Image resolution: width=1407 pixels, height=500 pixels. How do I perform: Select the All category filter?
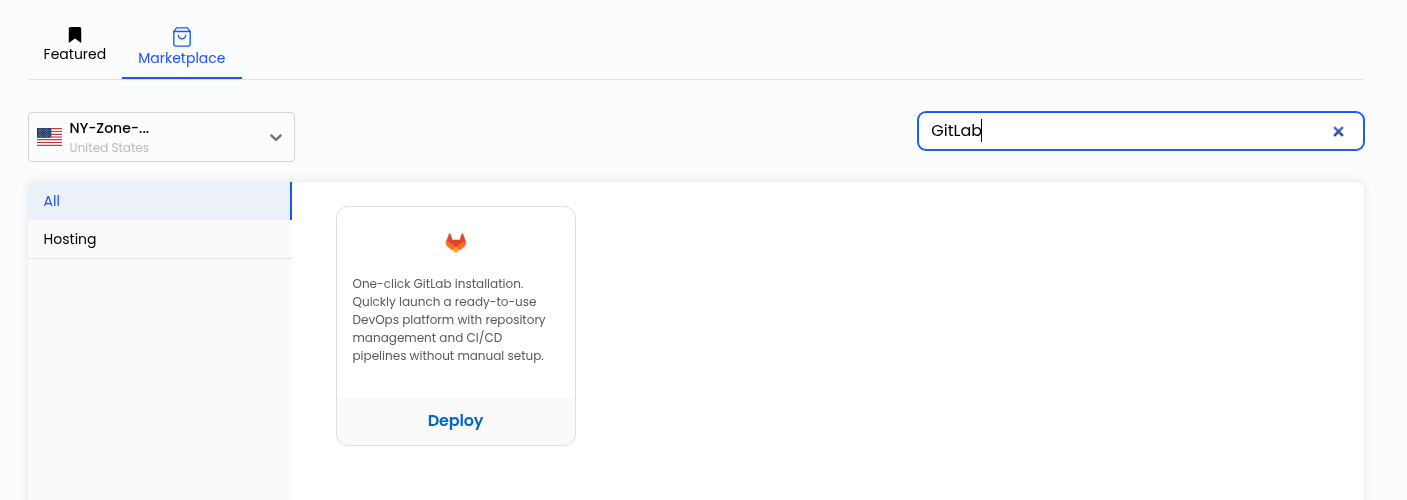click(160, 201)
